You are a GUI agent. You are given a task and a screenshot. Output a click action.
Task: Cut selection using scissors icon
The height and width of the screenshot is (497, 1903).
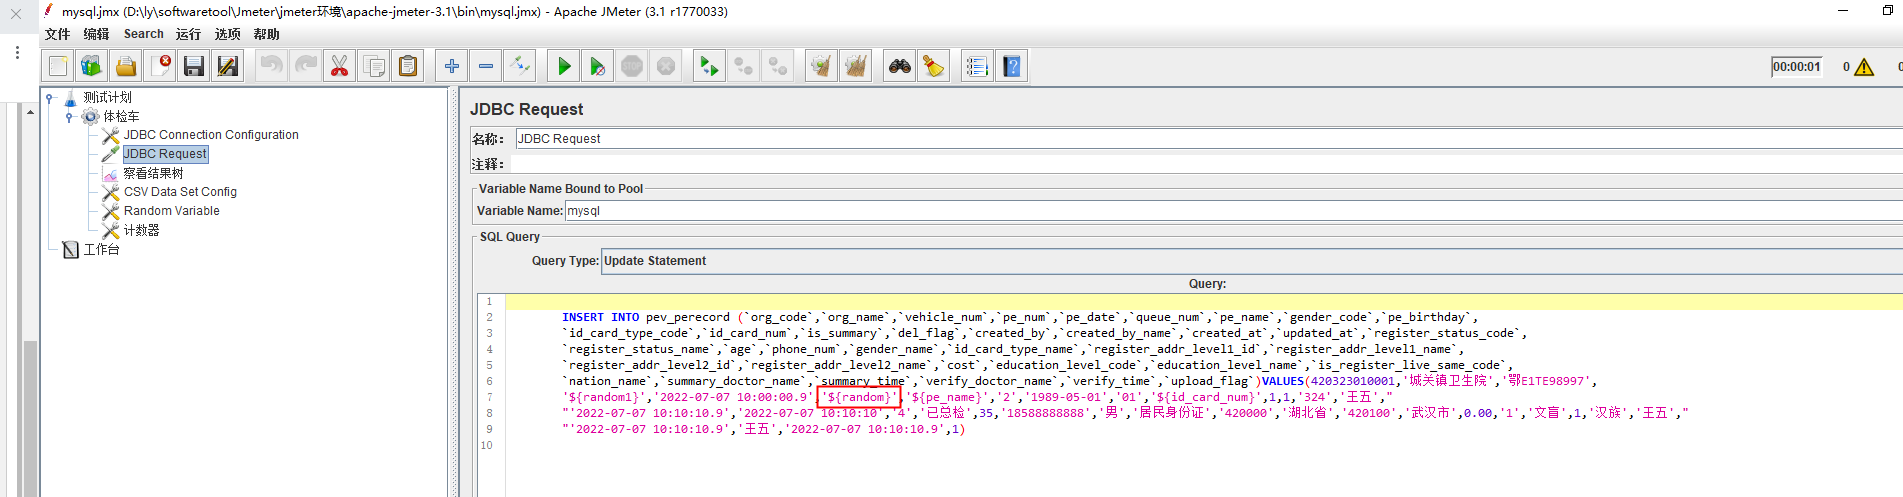pos(339,66)
